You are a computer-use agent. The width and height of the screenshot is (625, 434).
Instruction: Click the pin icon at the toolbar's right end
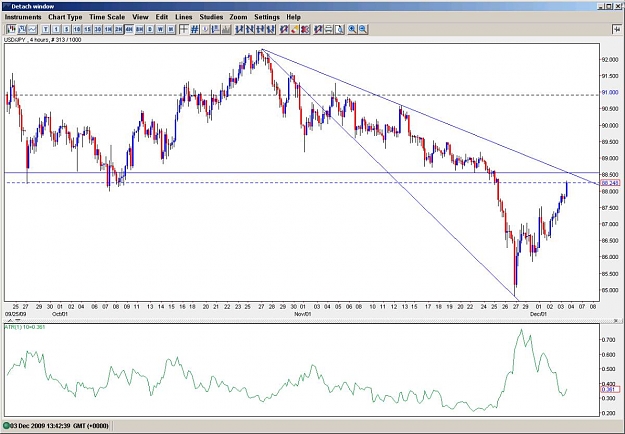click(x=616, y=29)
